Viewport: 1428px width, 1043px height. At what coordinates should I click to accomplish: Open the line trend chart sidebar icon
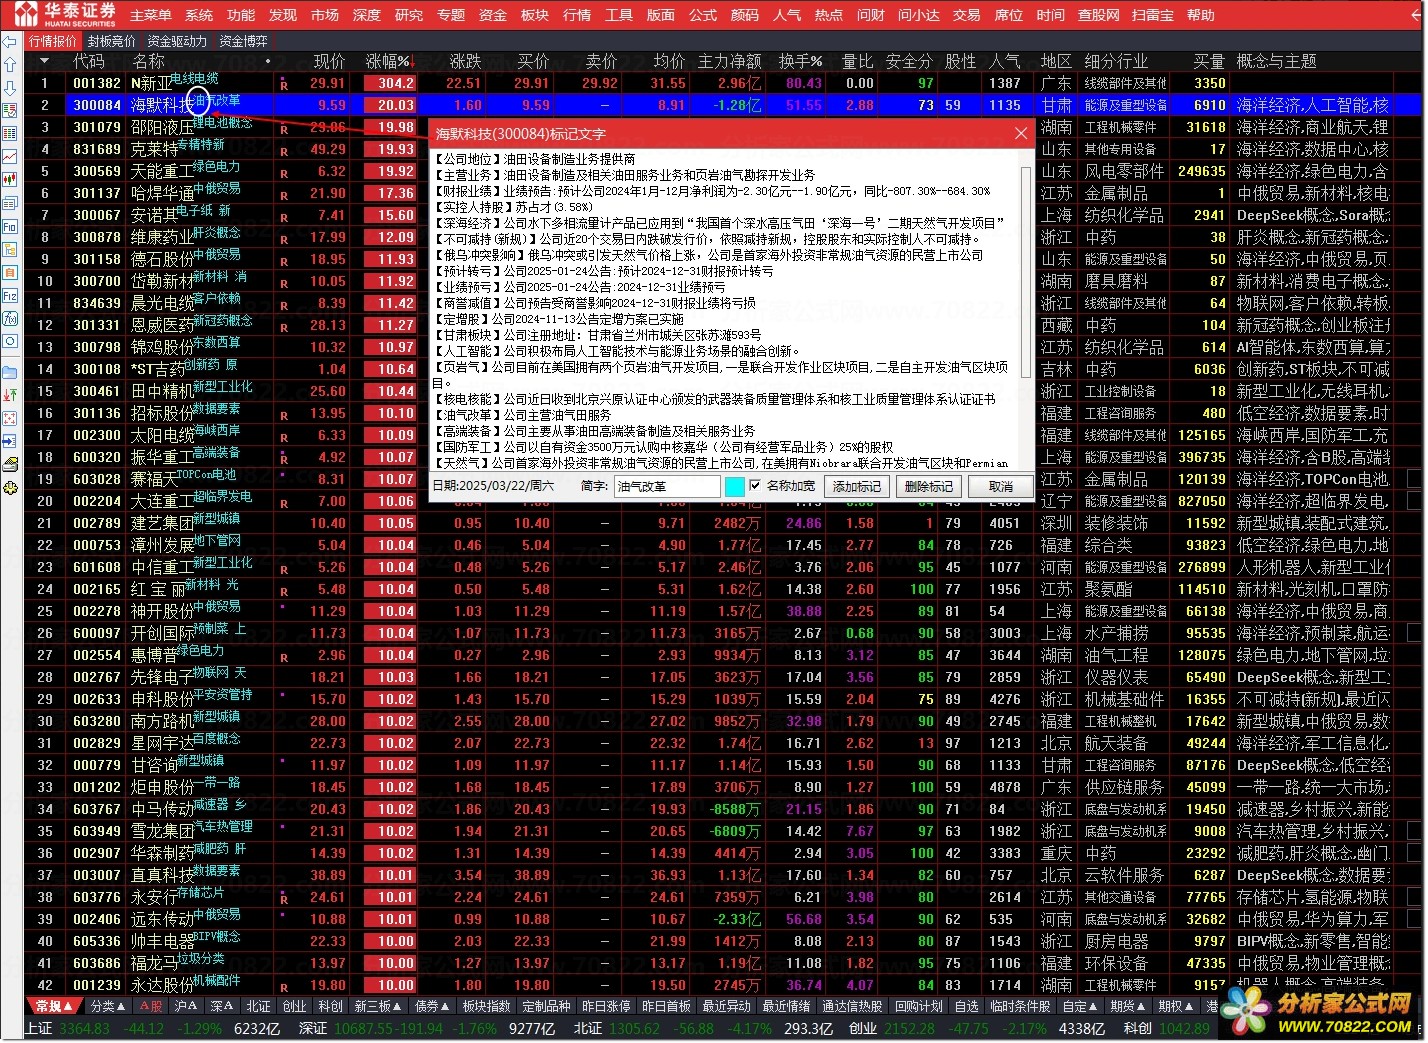[10, 157]
